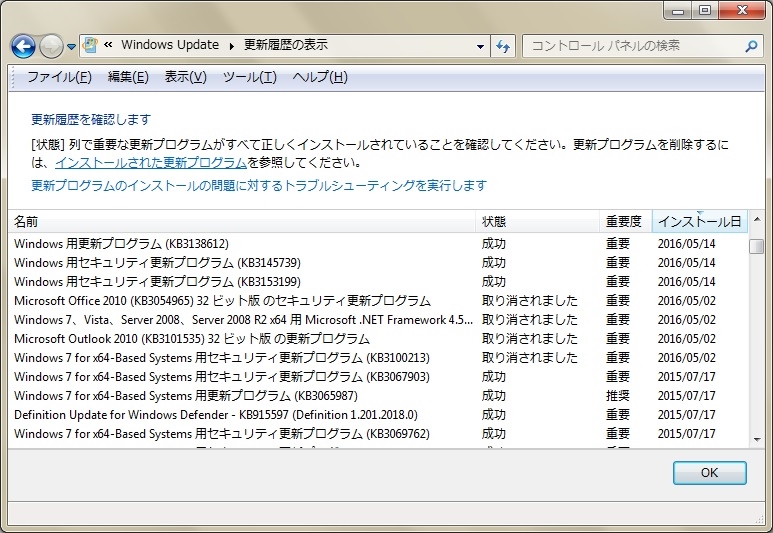This screenshot has height=533, width=773.
Task: Select the KB3067903 security update row
Action: point(378,377)
